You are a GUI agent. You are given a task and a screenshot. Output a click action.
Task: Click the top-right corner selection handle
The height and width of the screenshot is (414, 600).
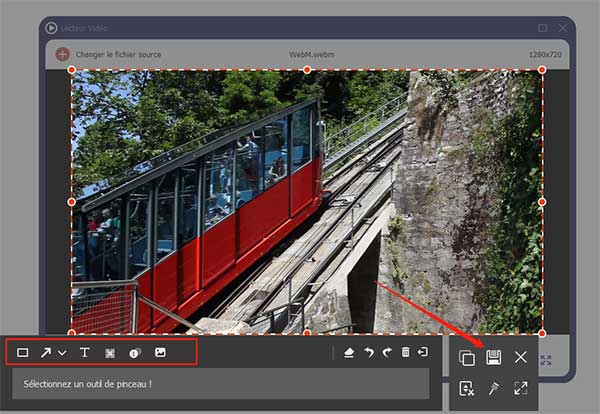542,70
